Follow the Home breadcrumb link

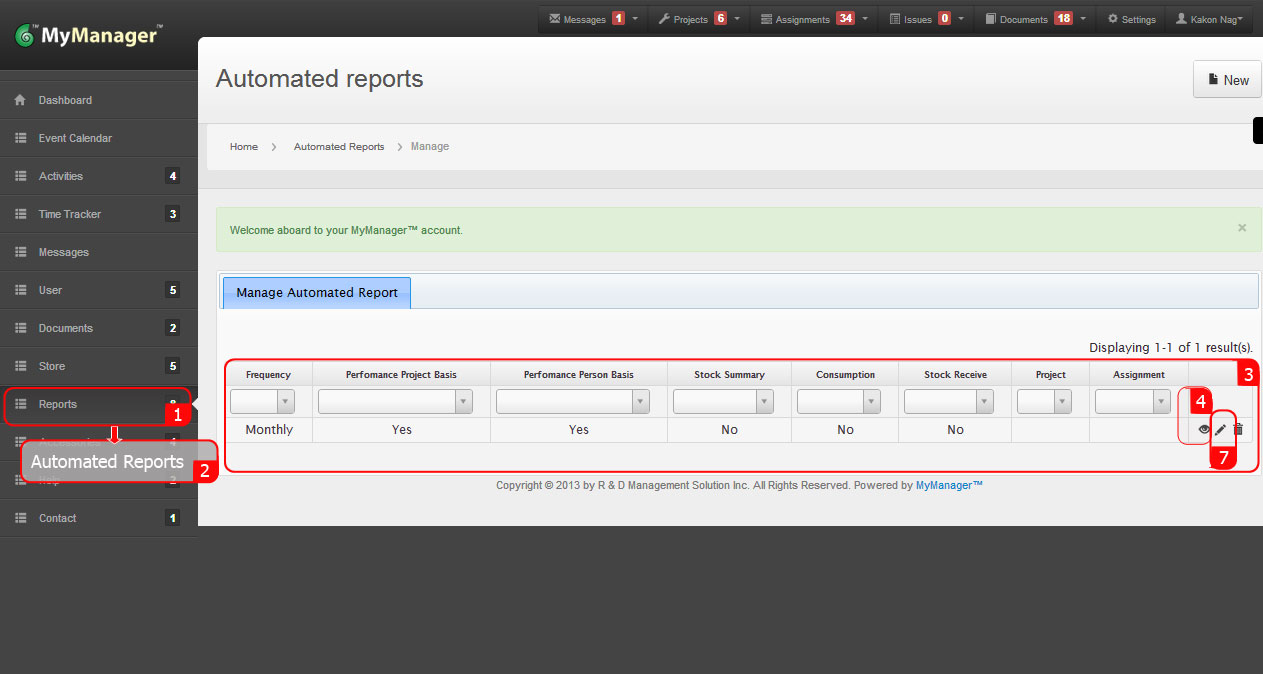point(243,146)
